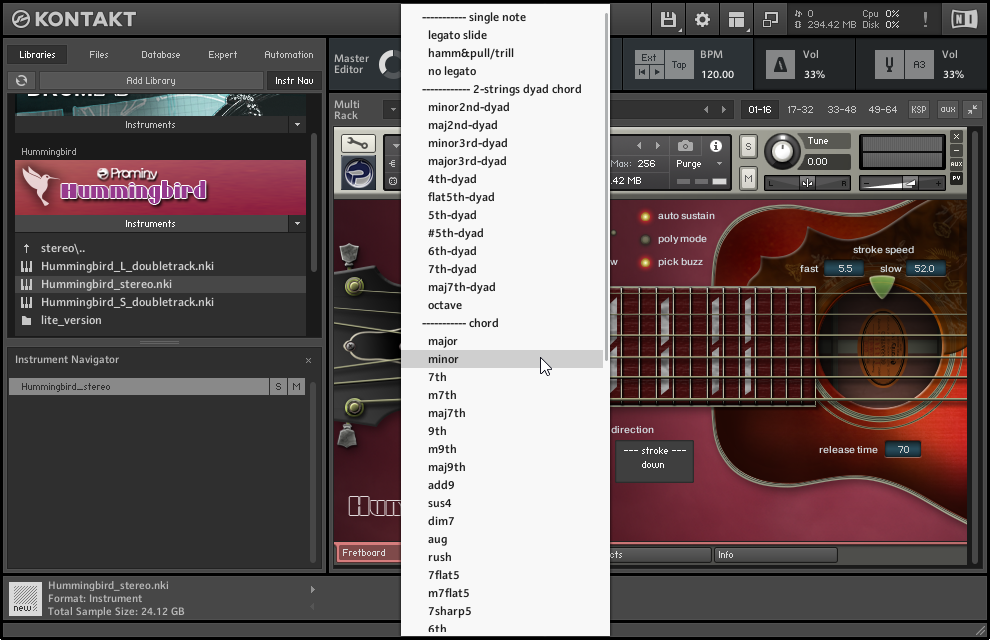Click the instrument info icon

[x=716, y=146]
